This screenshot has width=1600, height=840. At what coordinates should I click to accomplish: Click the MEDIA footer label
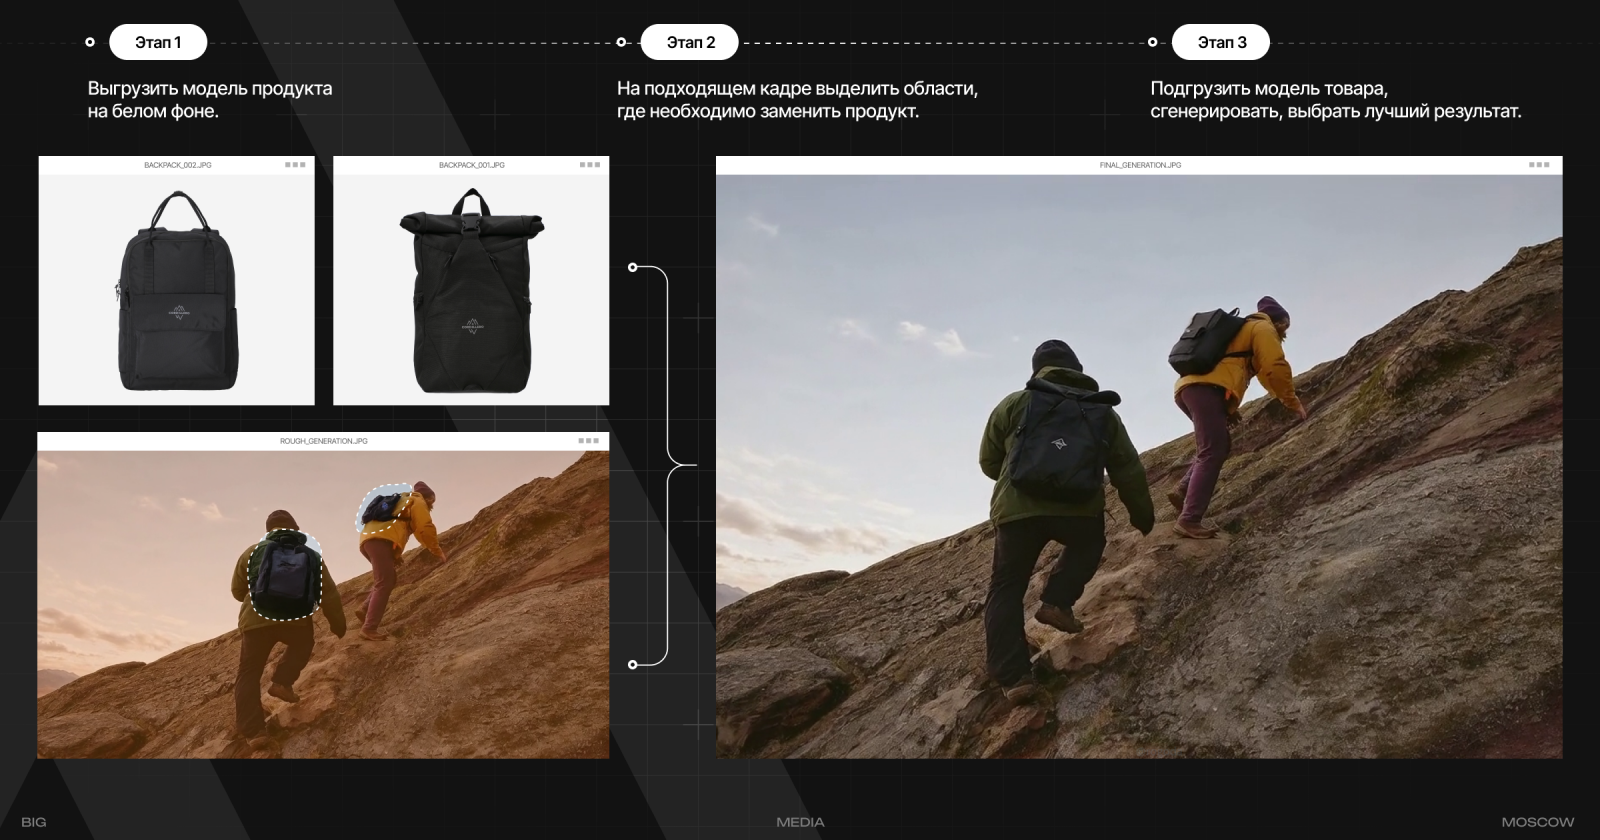pos(800,822)
